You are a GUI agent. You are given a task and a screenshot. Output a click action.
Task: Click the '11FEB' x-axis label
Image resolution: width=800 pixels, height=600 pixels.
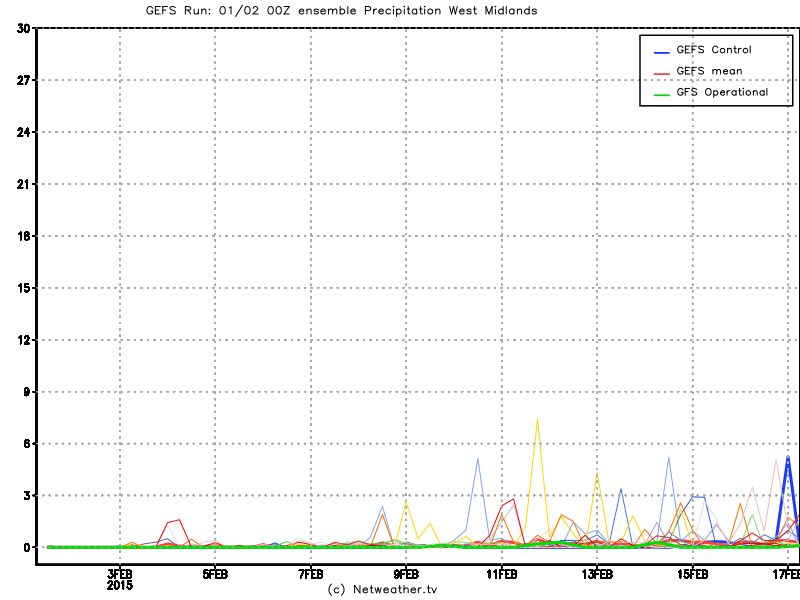[502, 574]
